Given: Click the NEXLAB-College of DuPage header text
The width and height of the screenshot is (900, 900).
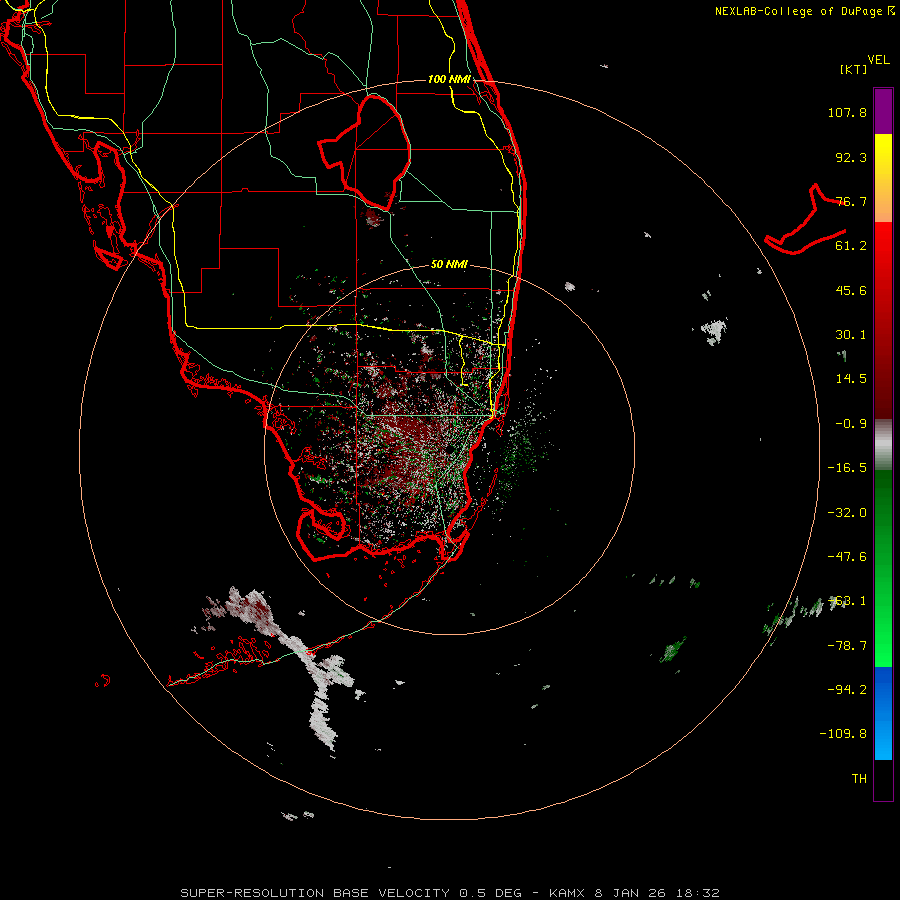Looking at the screenshot, I should [805, 11].
